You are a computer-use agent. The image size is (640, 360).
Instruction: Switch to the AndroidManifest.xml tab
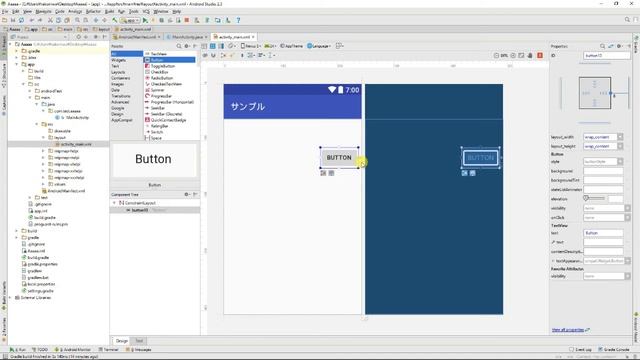137,37
